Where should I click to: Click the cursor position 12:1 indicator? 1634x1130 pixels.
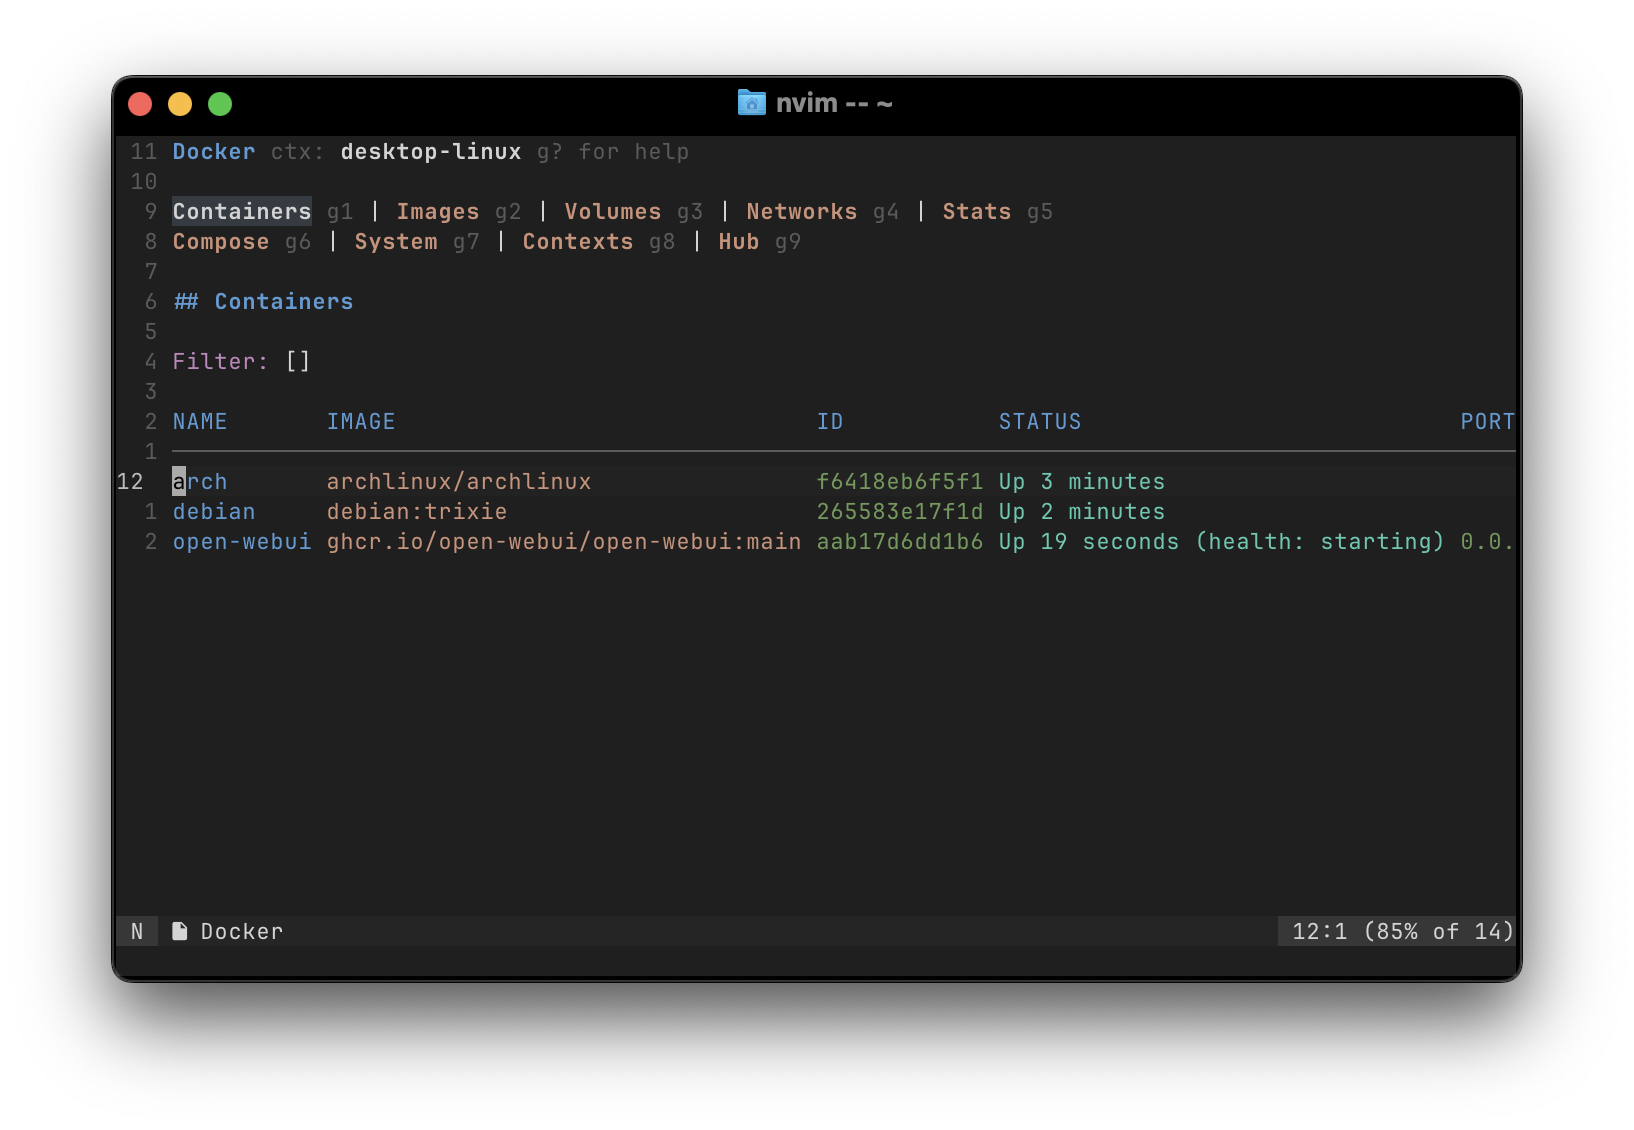[1320, 931]
